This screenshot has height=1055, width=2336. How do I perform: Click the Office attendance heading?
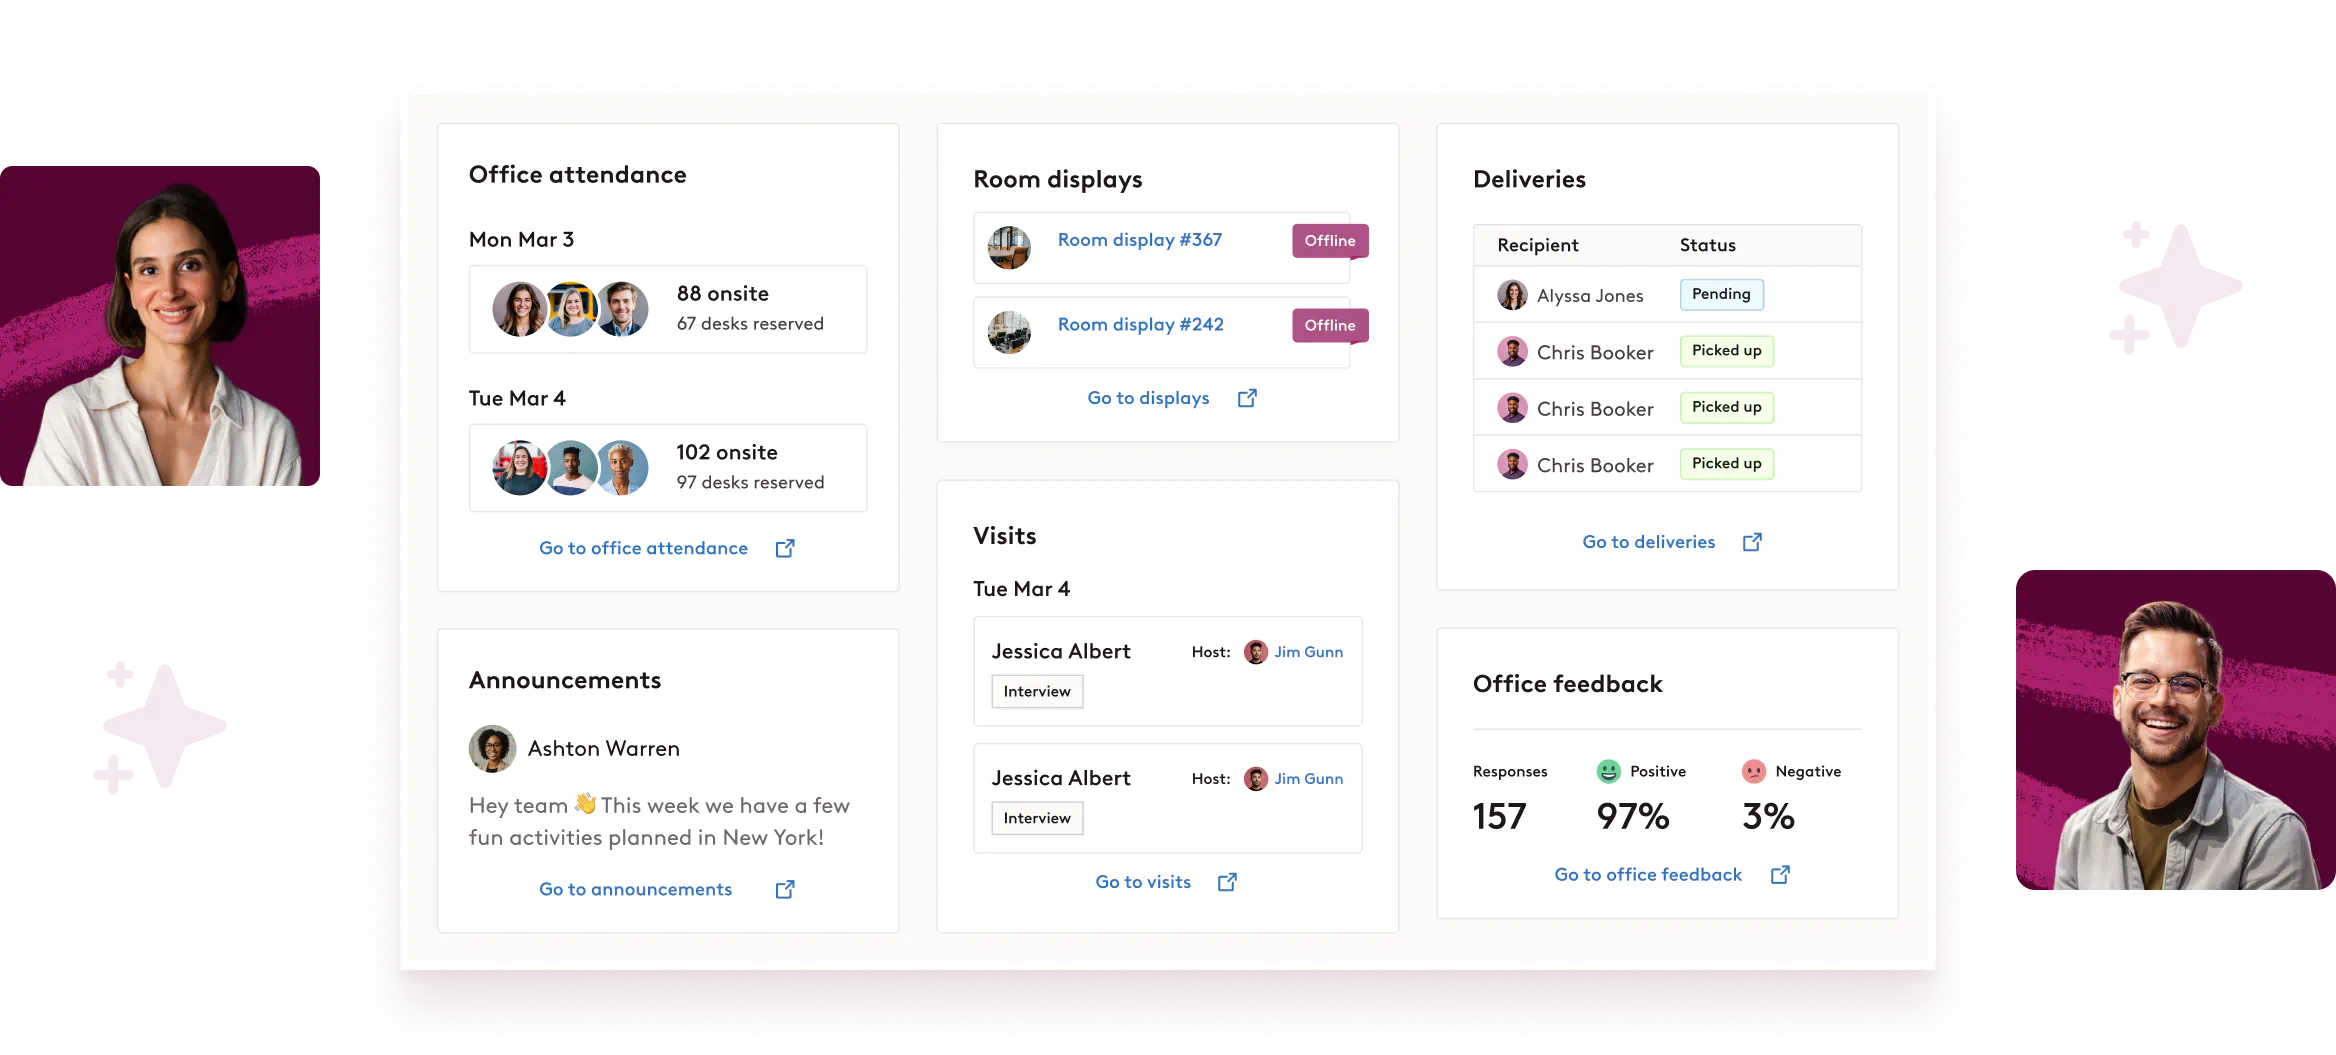coord(577,175)
